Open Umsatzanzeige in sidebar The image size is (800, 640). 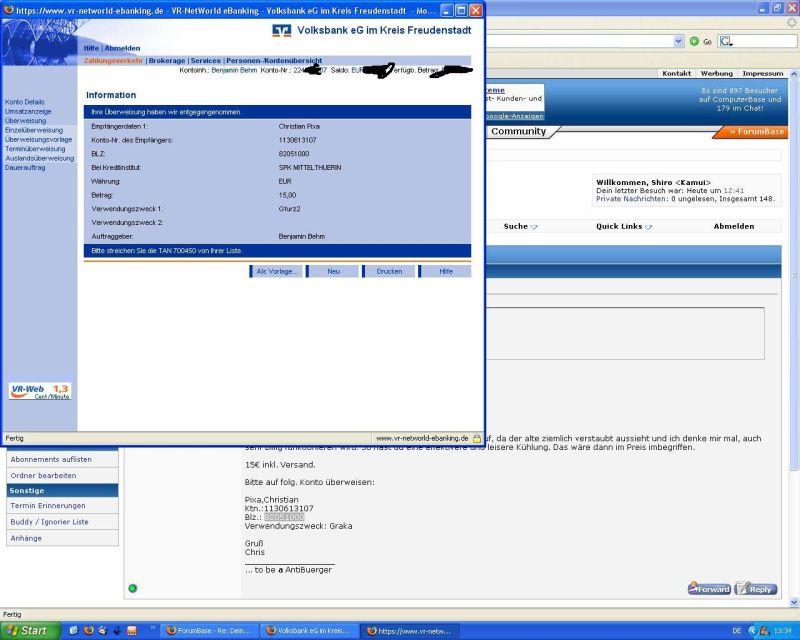click(x=28, y=111)
